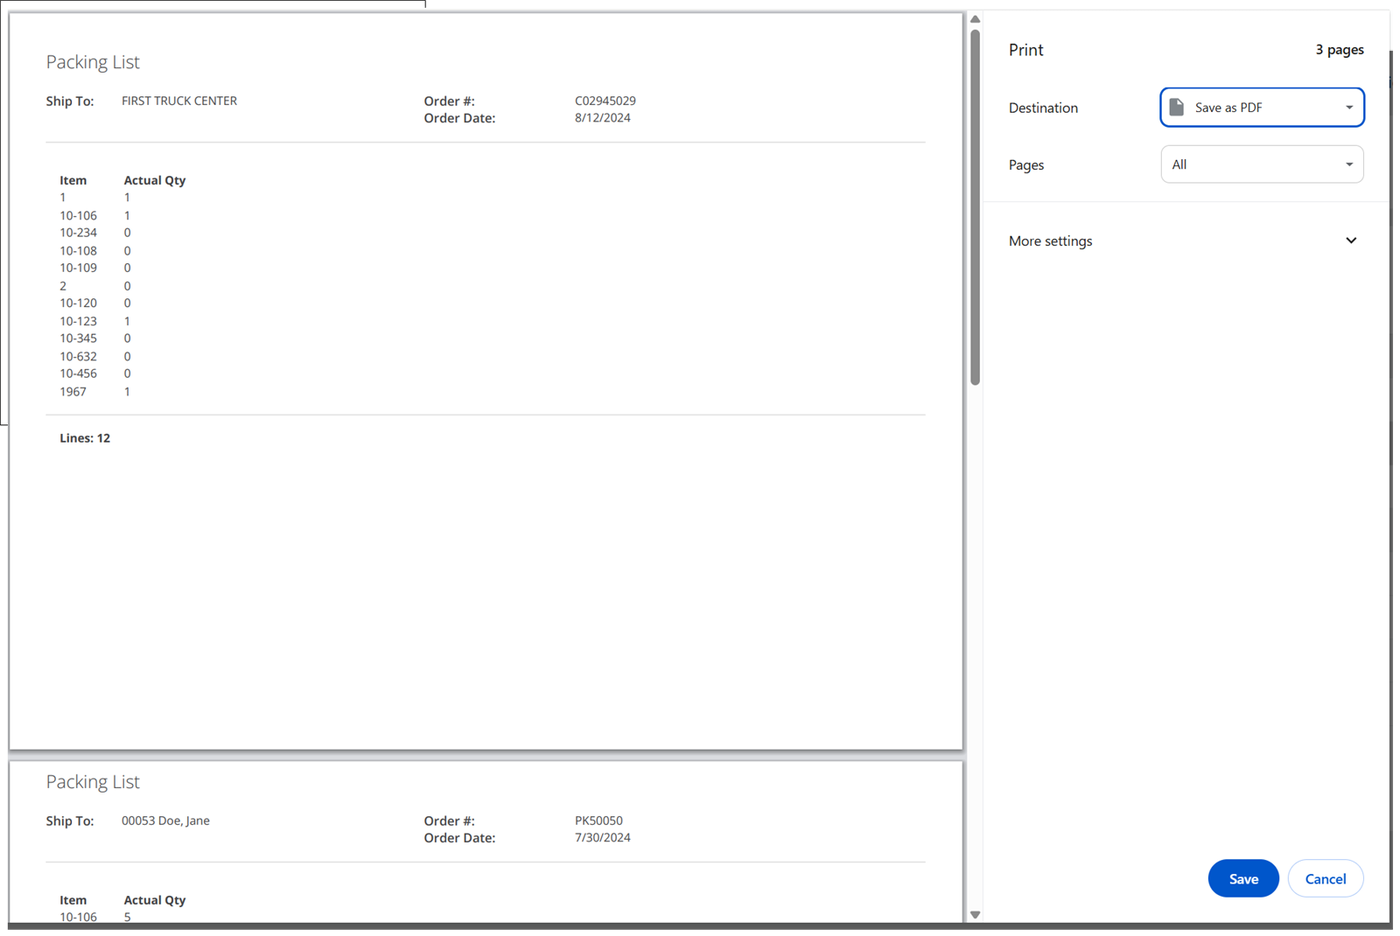Click item 10-456 in the packing list
Image resolution: width=1400 pixels, height=936 pixels.
[78, 373]
